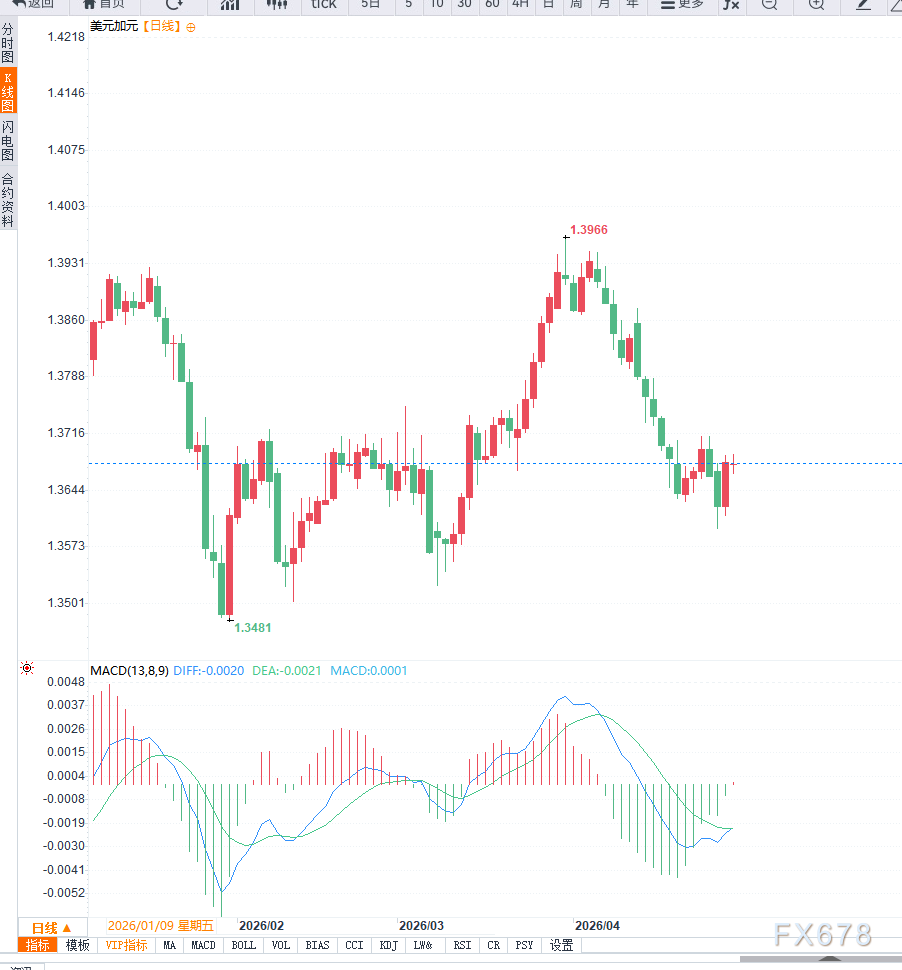Click the 返回 back arrow button

tap(33, 4)
